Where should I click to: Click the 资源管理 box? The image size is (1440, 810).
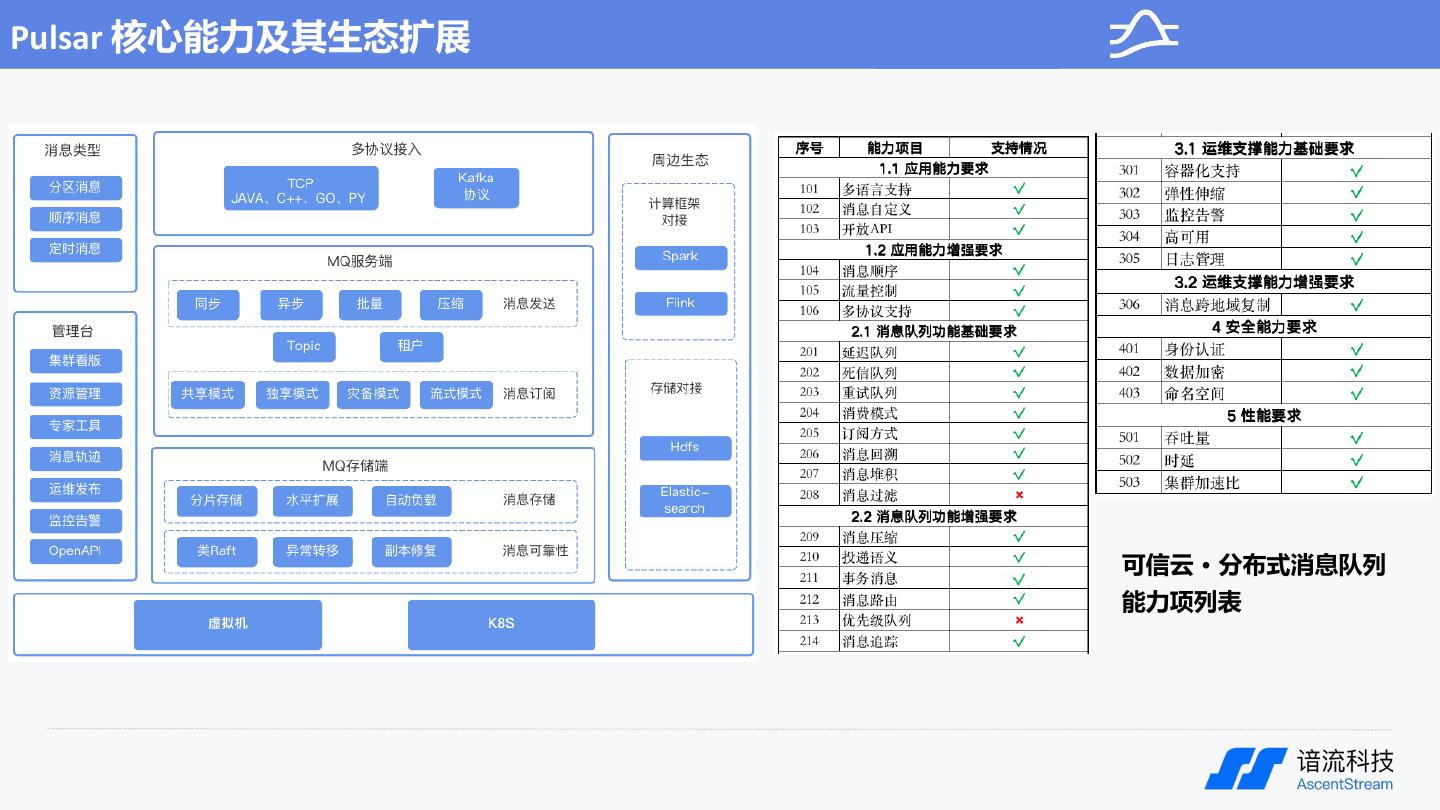coord(75,394)
